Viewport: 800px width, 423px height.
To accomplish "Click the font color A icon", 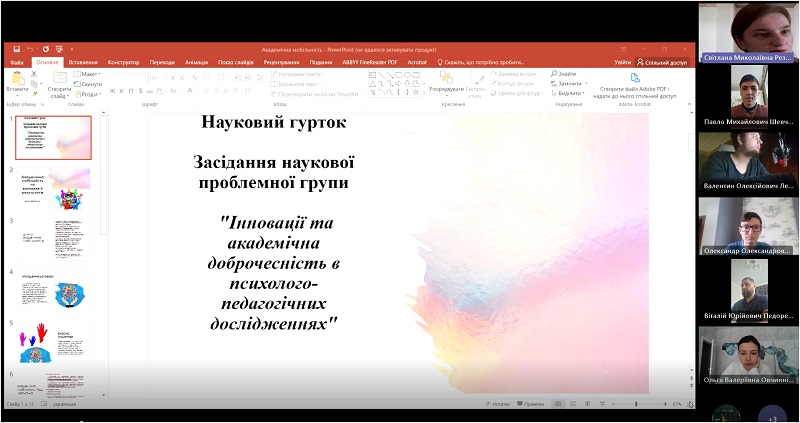I will pos(190,91).
